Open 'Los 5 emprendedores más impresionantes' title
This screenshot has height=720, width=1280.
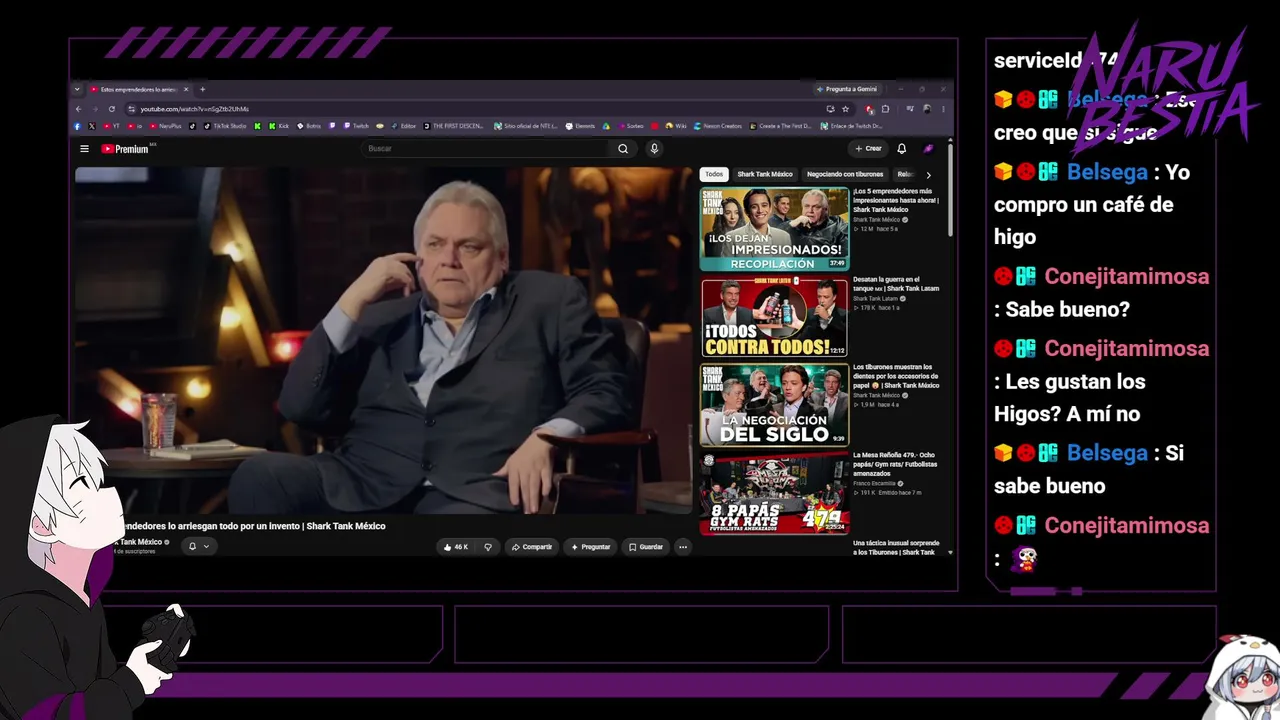pyautogui.click(x=896, y=200)
